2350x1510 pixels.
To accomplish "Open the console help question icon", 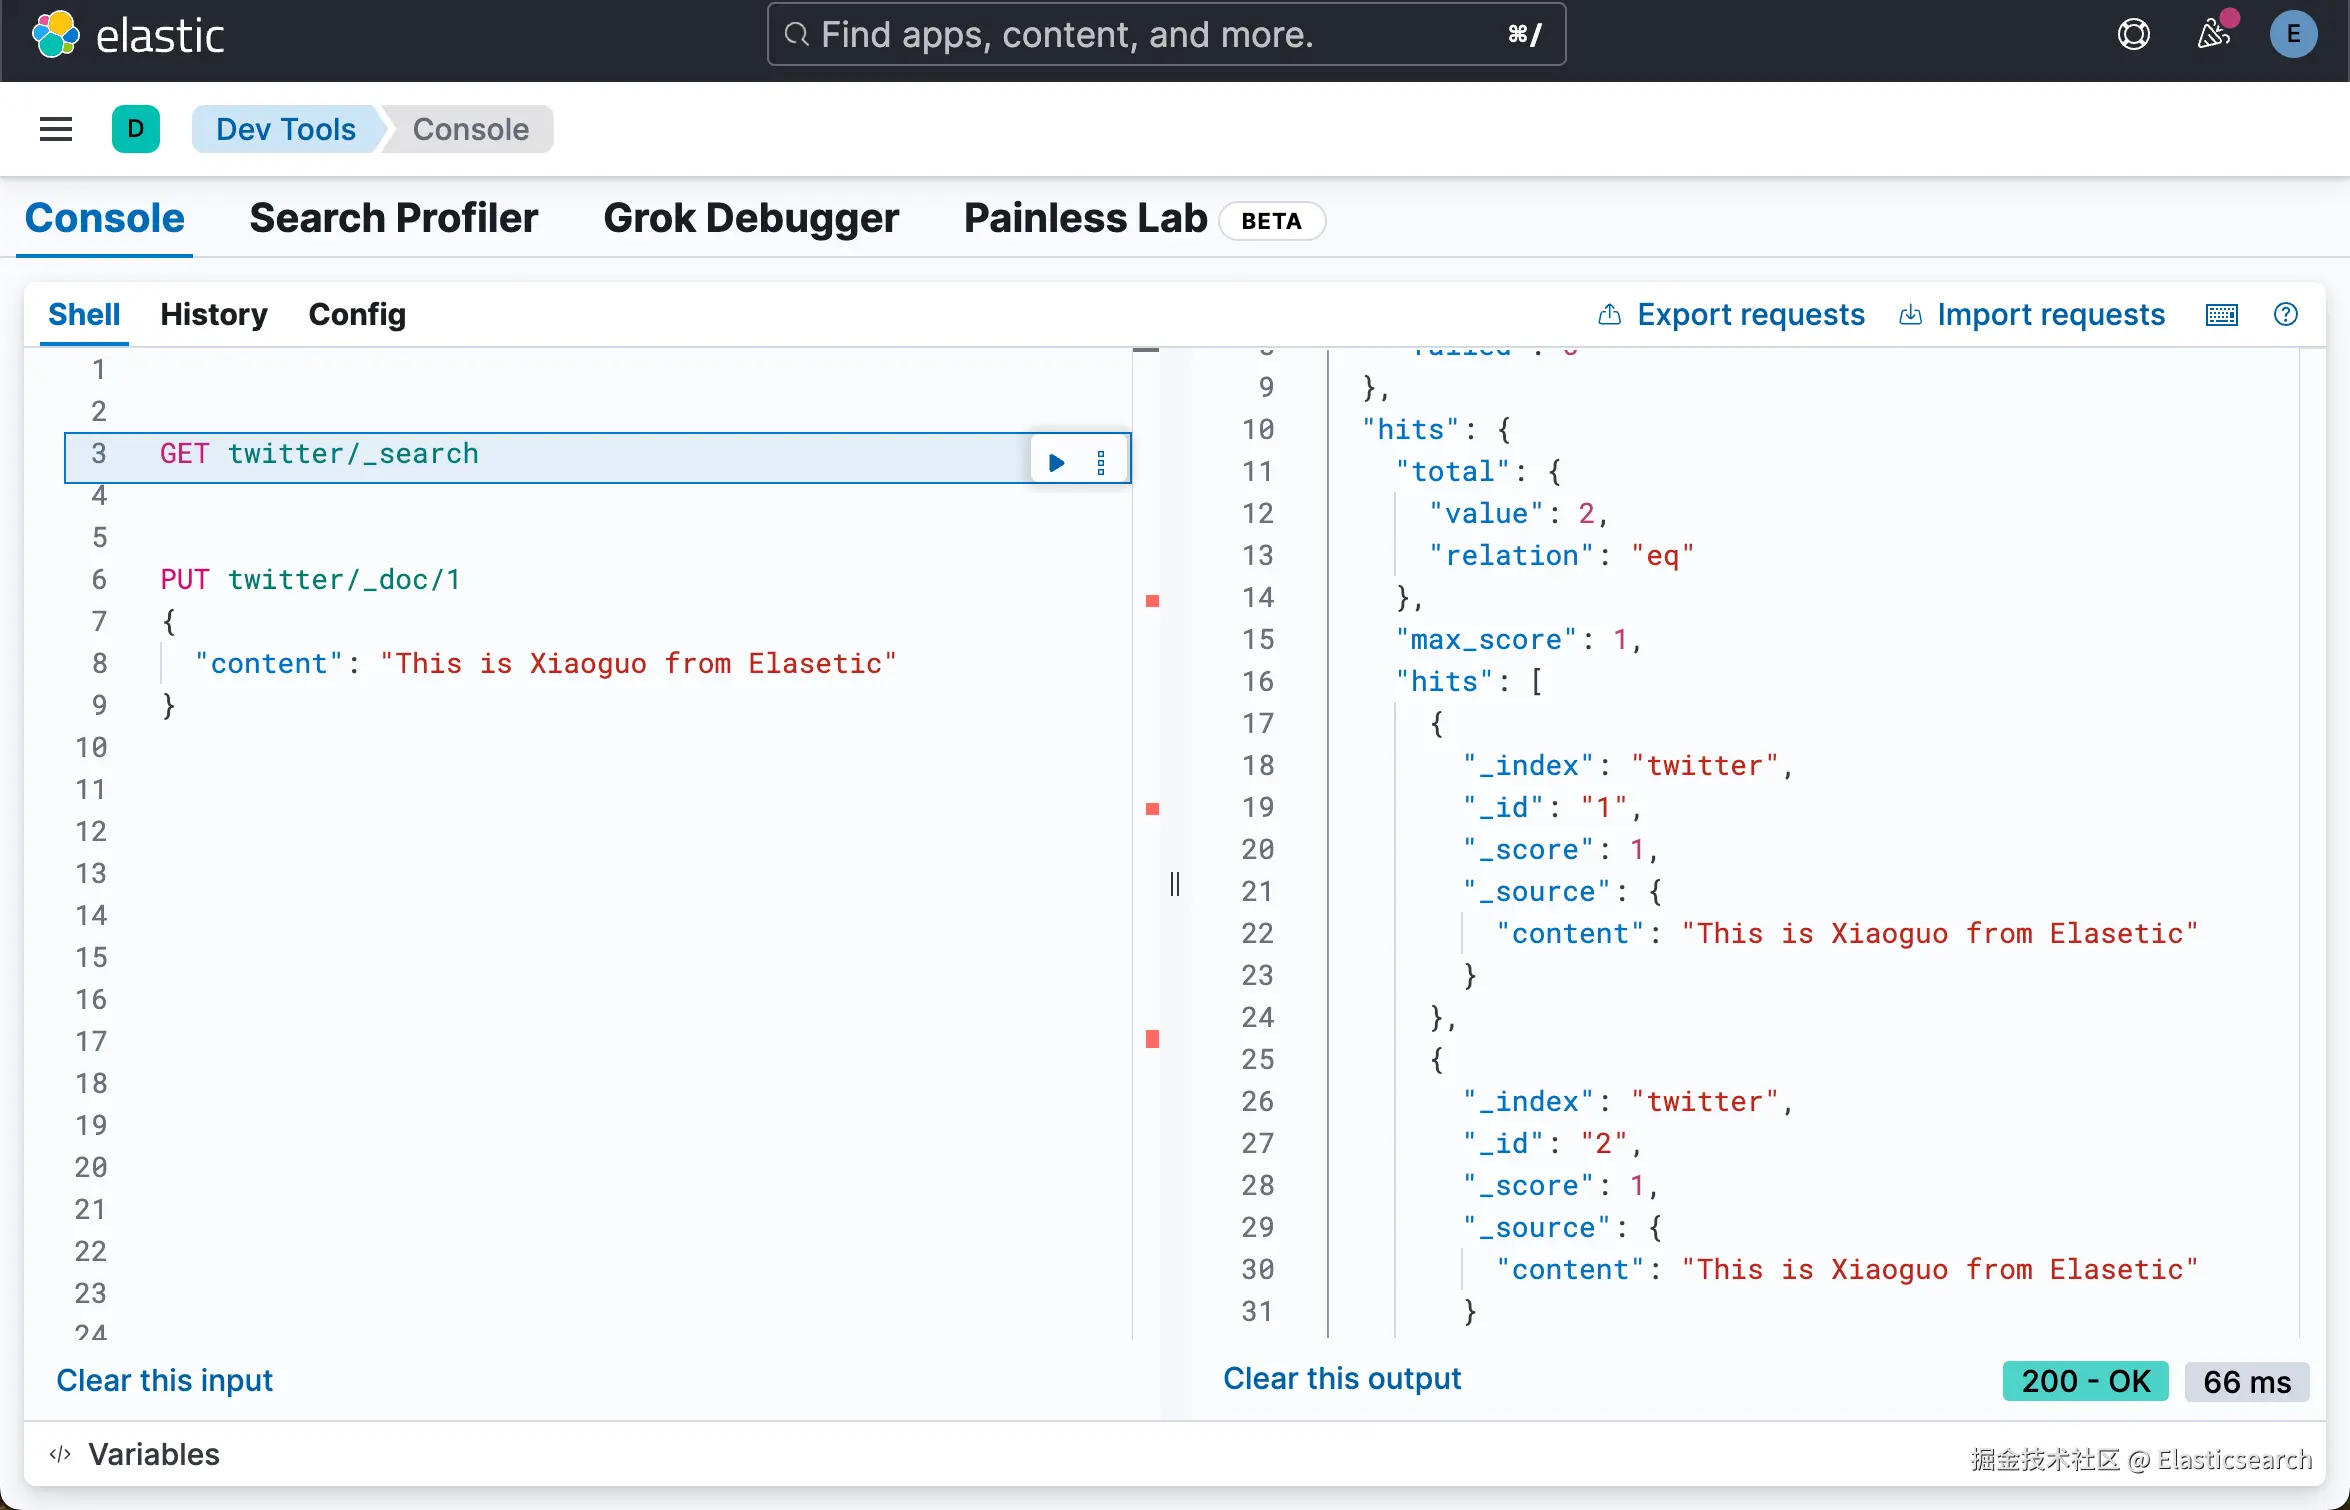I will tap(2286, 315).
